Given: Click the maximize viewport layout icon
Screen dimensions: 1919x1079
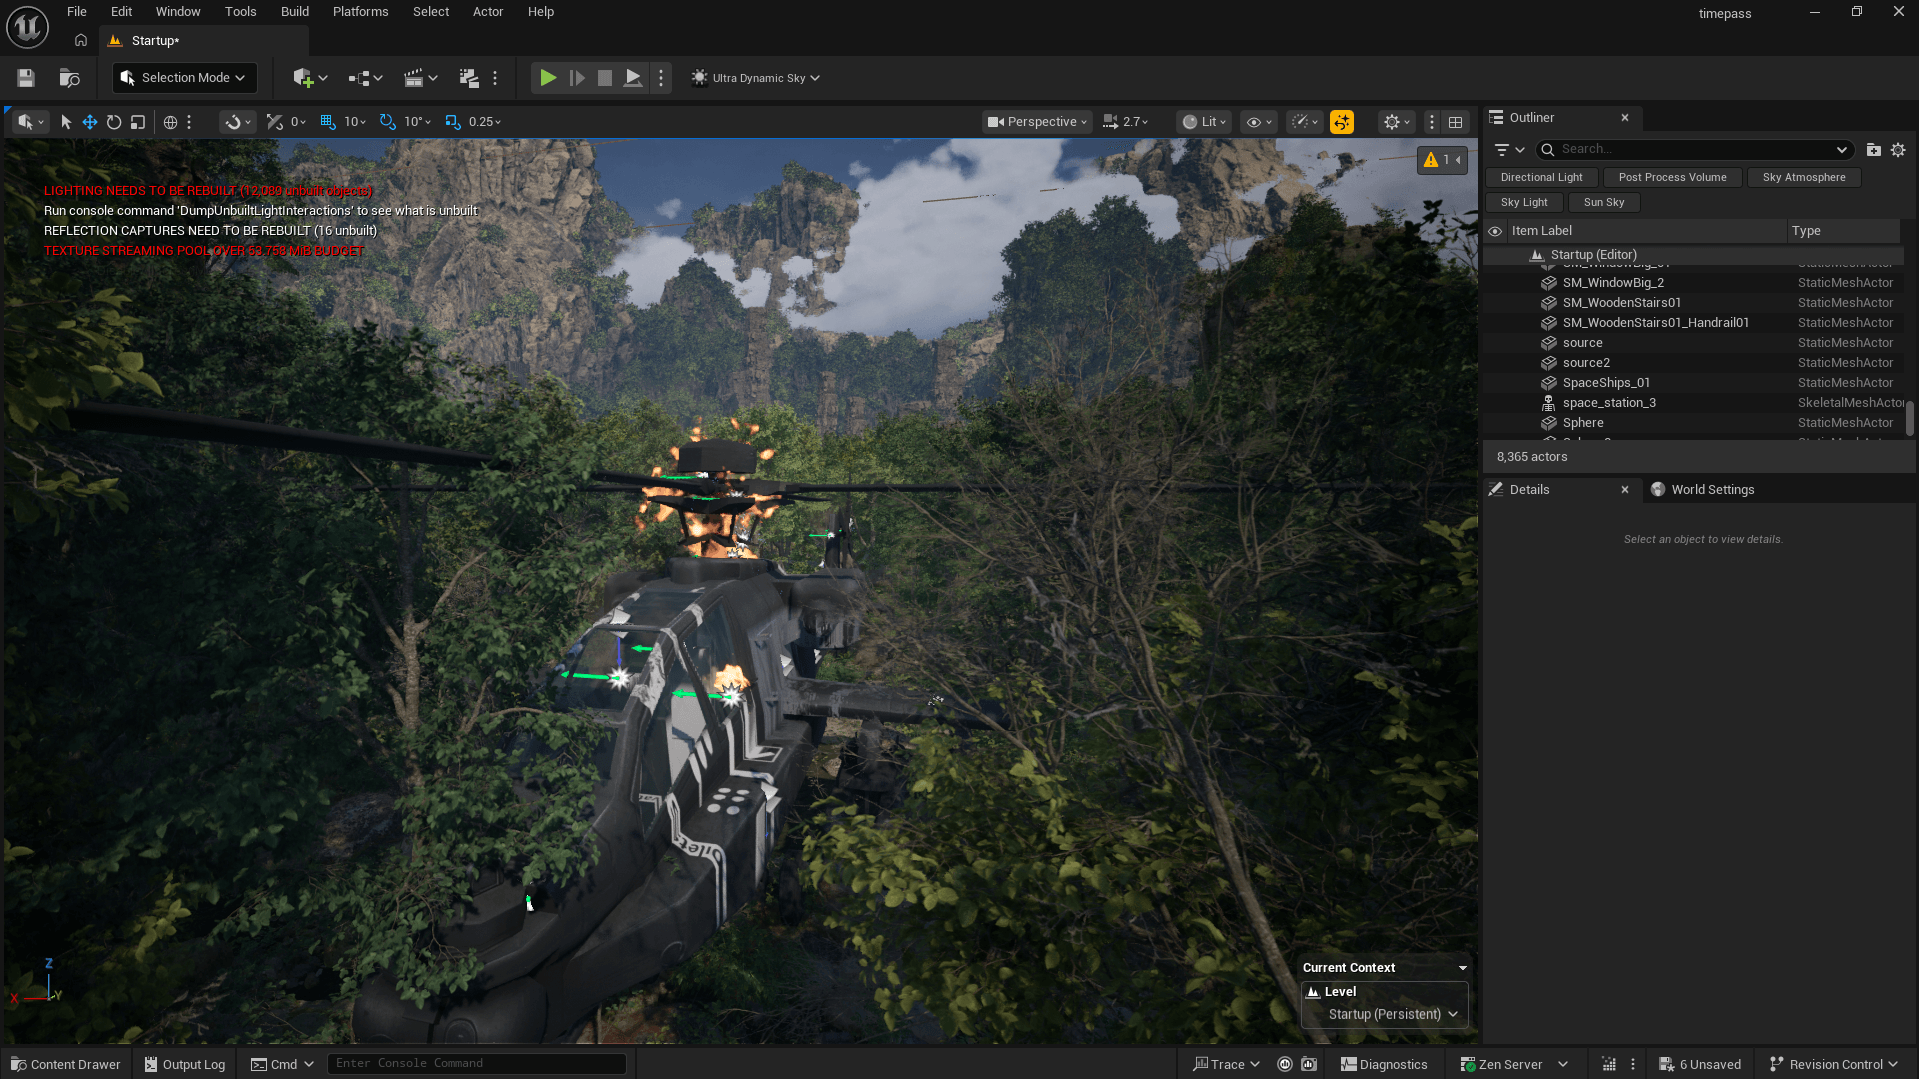Looking at the screenshot, I should coord(1456,122).
